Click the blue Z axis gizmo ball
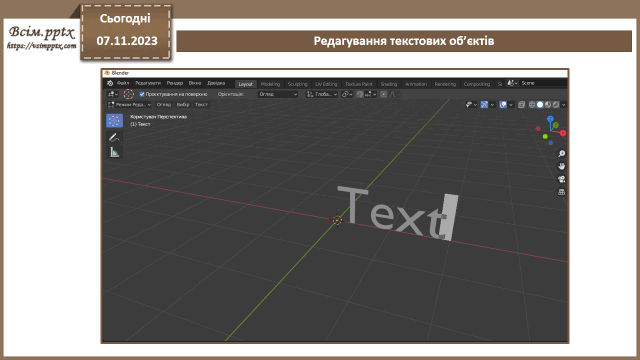Image resolution: width=640 pixels, height=360 pixels. tap(550, 119)
